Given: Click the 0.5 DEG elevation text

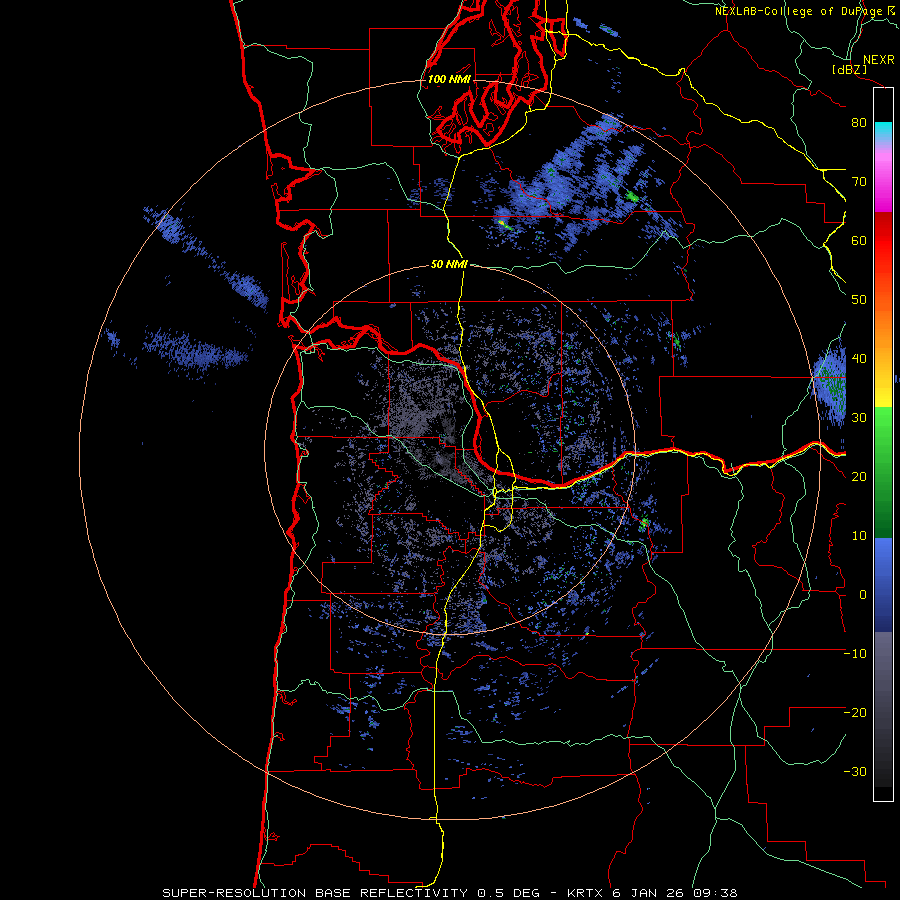Looking at the screenshot, I should (x=509, y=893).
